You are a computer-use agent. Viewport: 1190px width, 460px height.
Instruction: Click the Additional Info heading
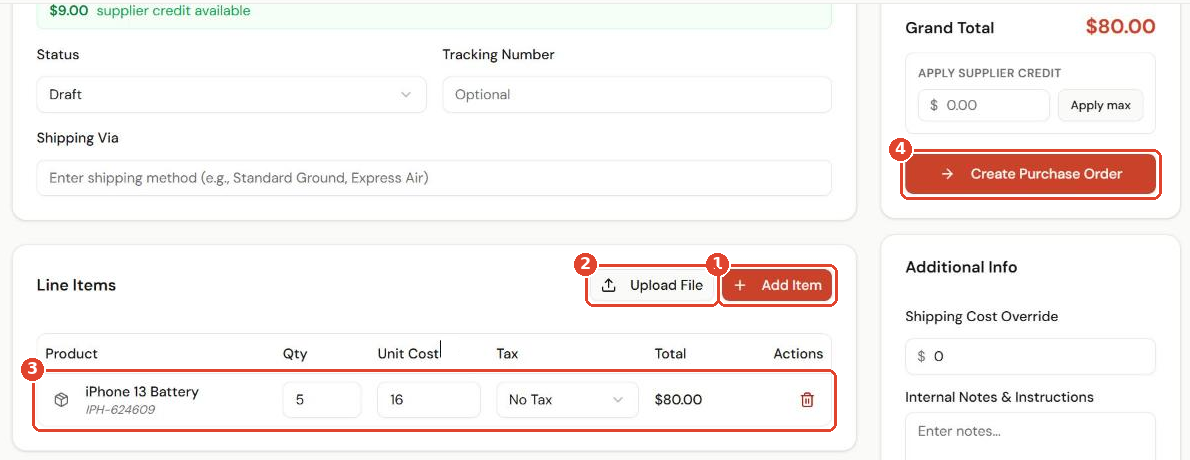[x=961, y=267]
